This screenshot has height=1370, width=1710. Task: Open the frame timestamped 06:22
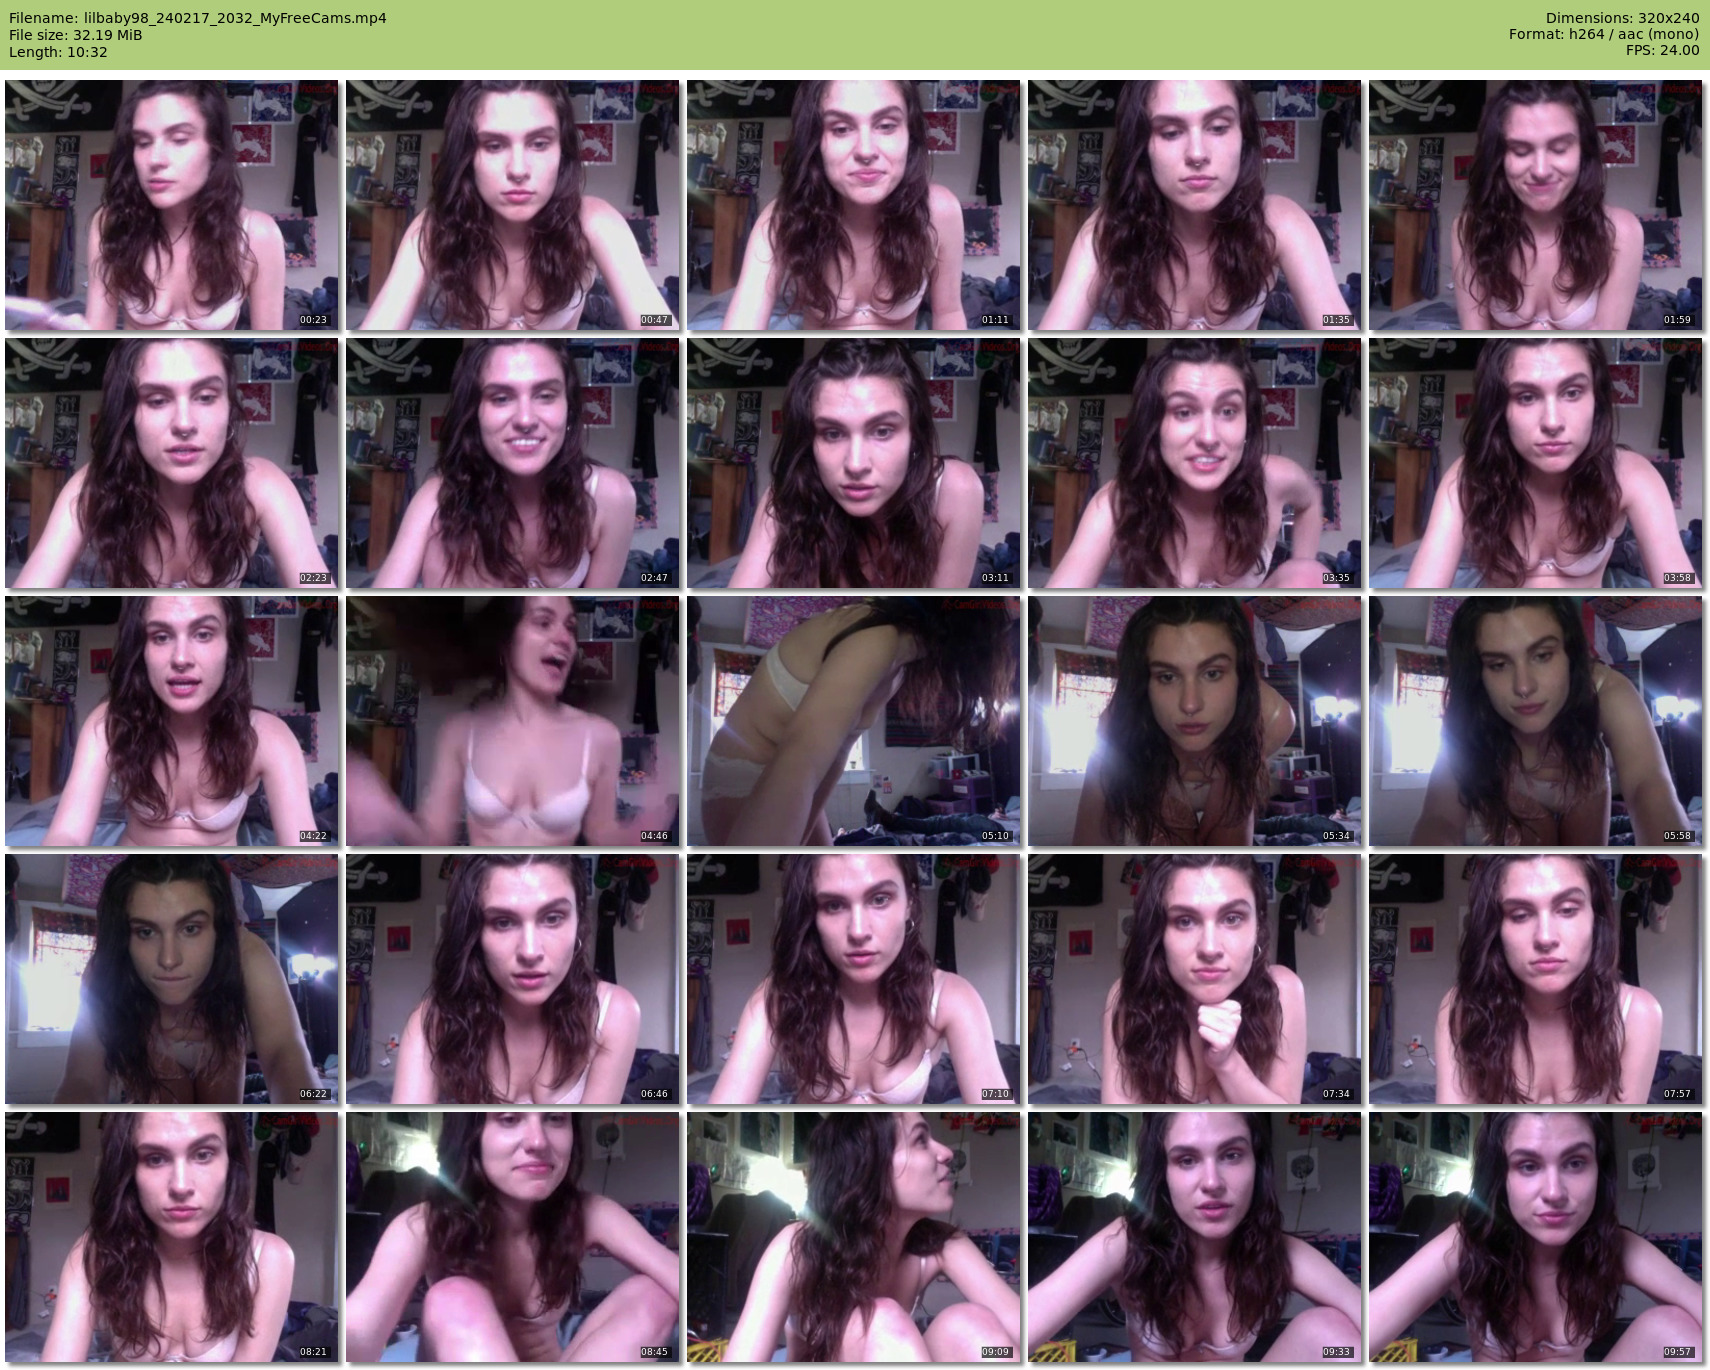click(x=171, y=979)
